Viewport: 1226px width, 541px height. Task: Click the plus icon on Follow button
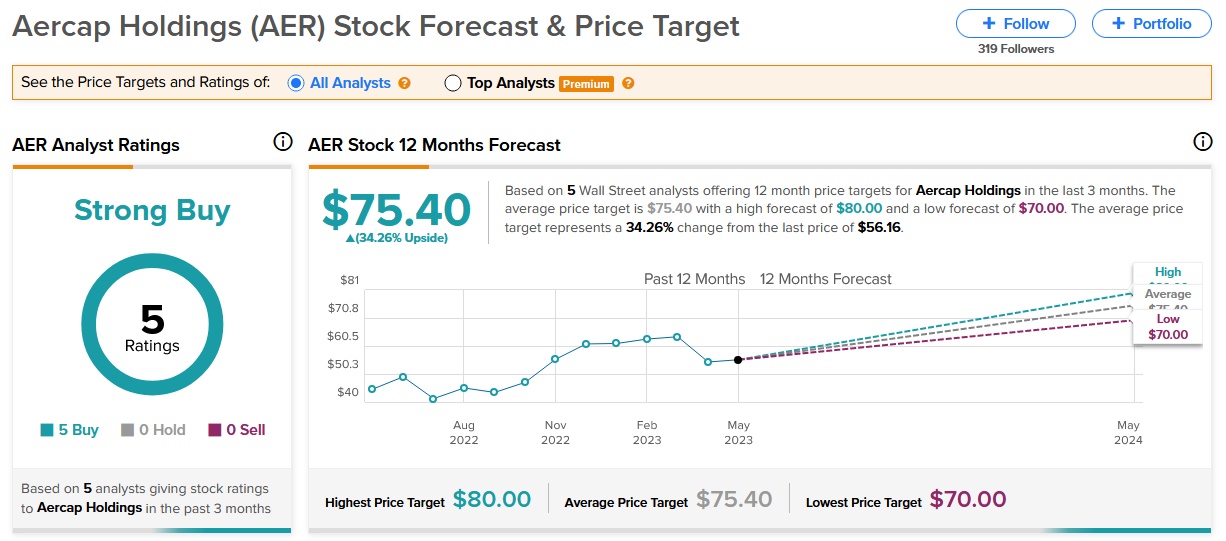pyautogui.click(x=989, y=23)
